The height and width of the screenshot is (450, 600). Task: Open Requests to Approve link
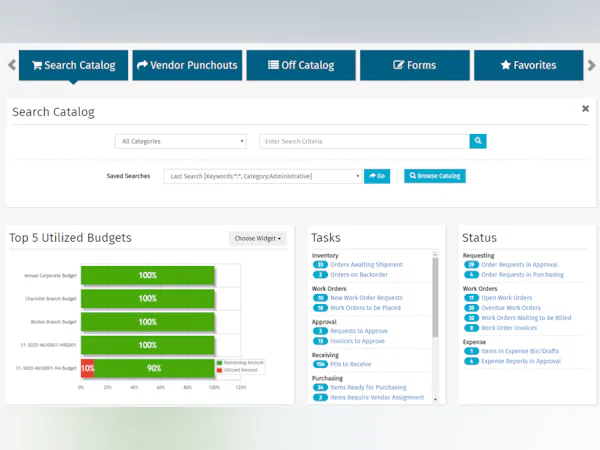pyautogui.click(x=359, y=331)
